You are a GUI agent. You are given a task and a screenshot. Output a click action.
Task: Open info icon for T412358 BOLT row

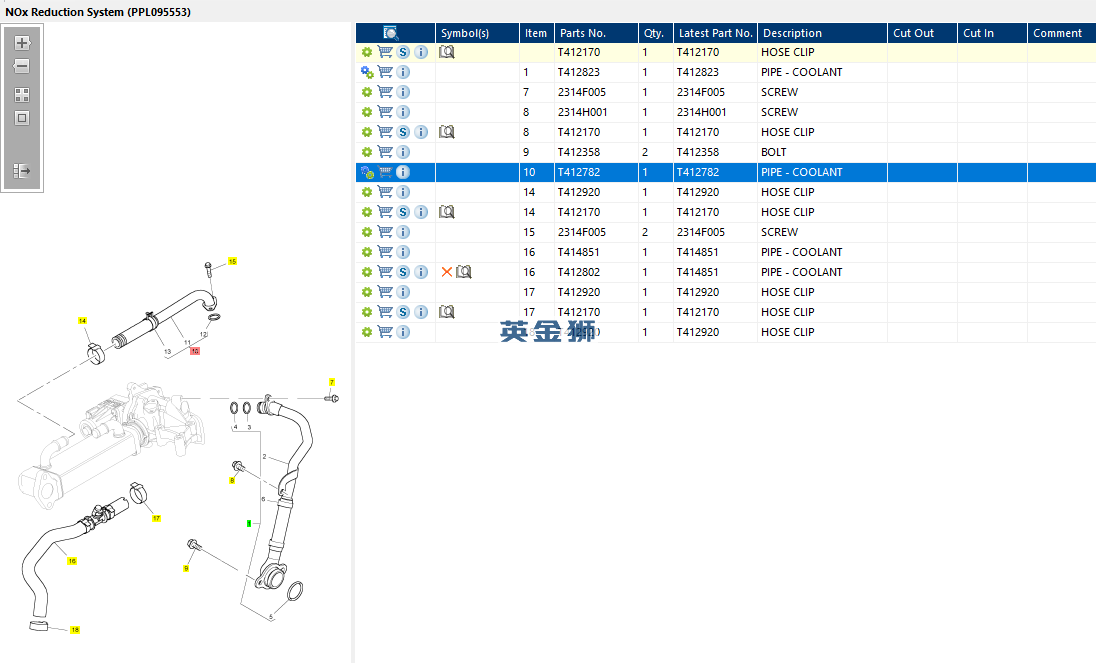tap(403, 152)
